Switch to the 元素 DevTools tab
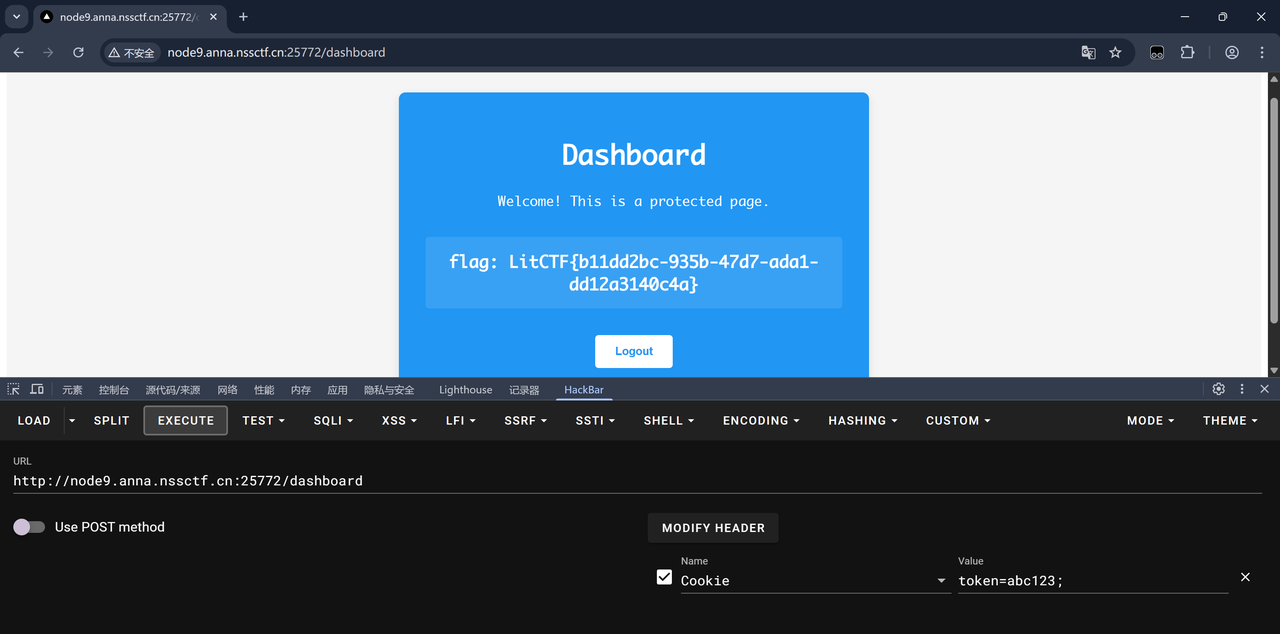This screenshot has height=634, width=1280. tap(72, 390)
